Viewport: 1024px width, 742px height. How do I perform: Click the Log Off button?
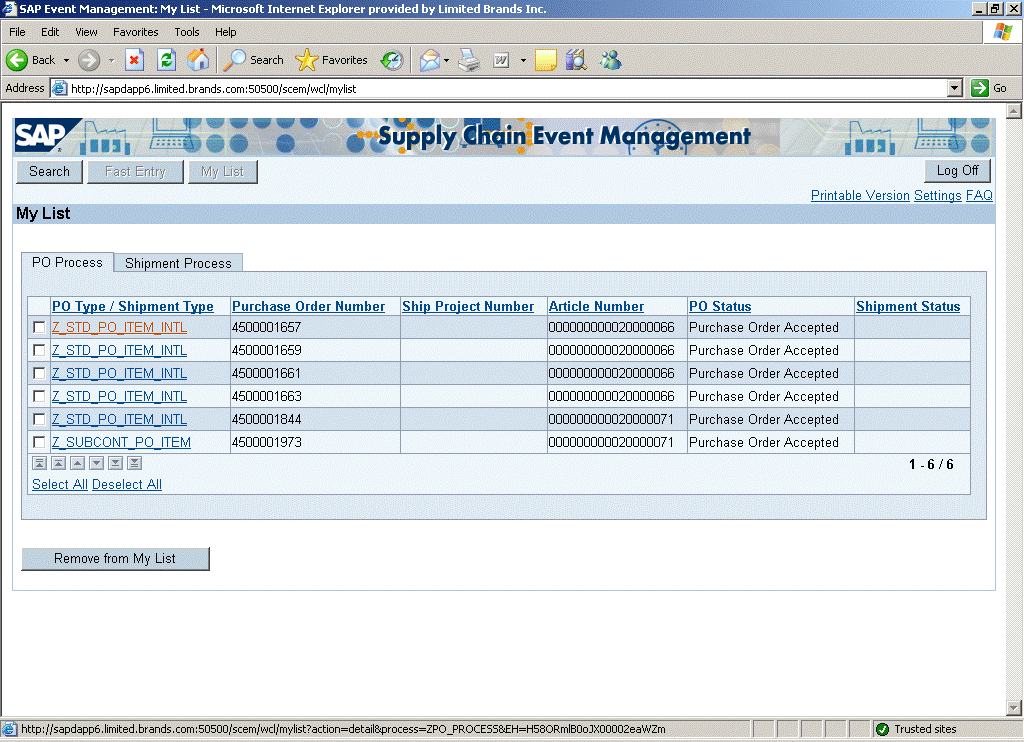point(957,170)
